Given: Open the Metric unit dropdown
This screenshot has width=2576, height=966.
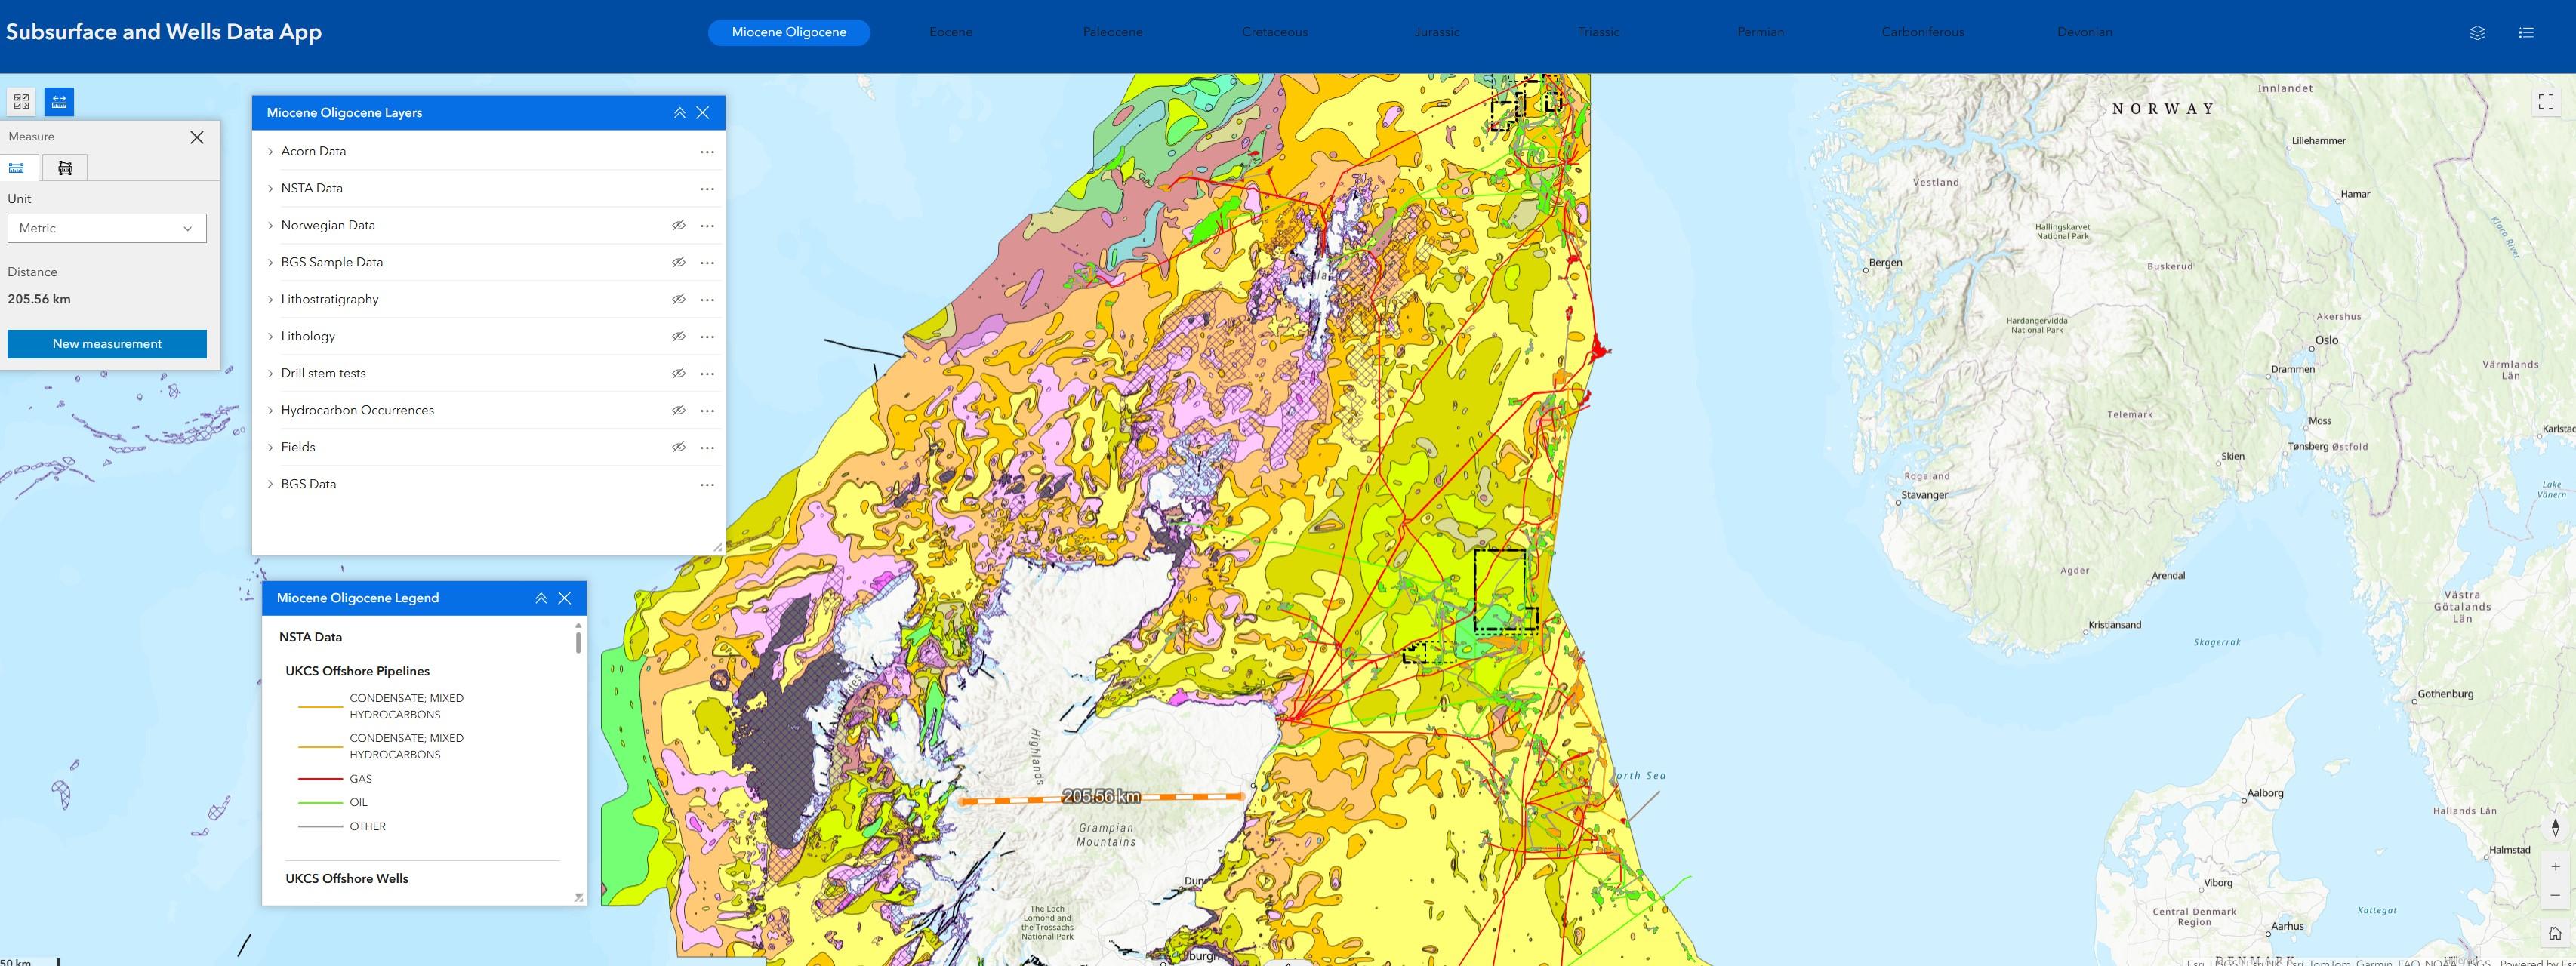Looking at the screenshot, I should tap(107, 228).
